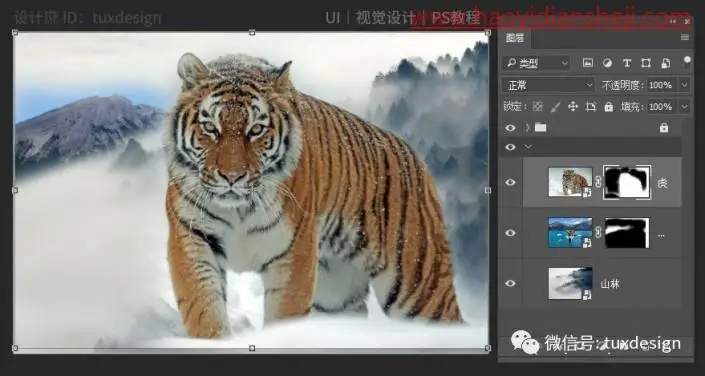
Task: Click the top-right transform handle on canvas
Action: tap(488, 33)
